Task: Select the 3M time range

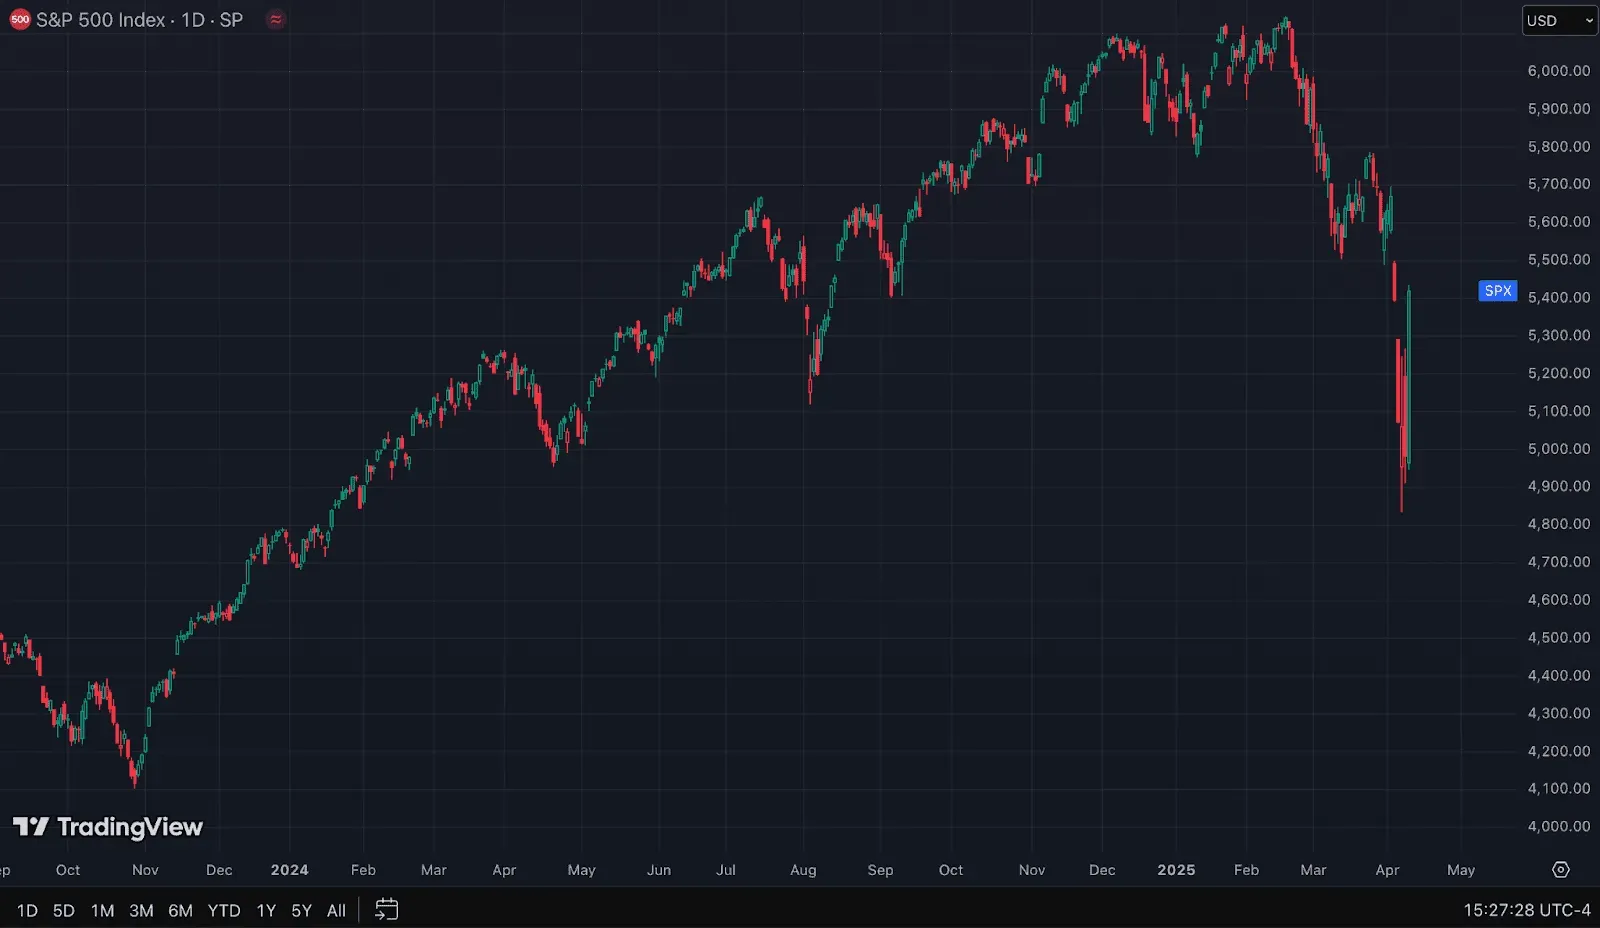Action: (x=141, y=910)
